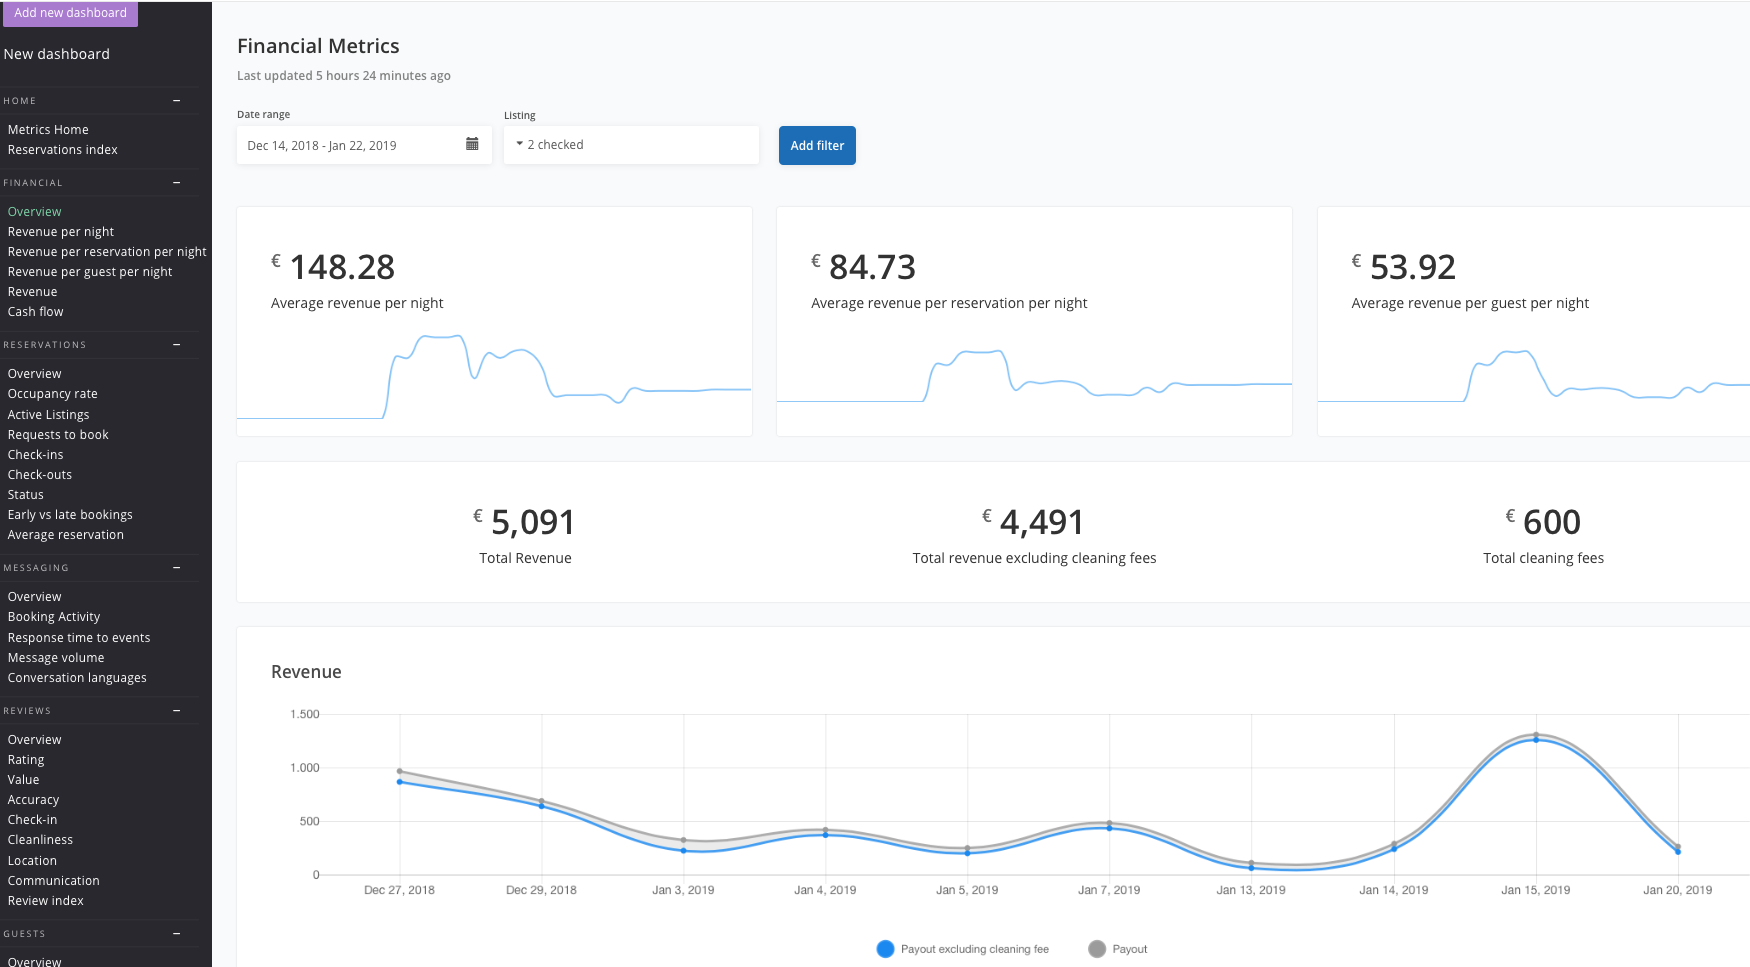The width and height of the screenshot is (1750, 967).
Task: Open Revenue per reservation per night
Action: click(x=107, y=252)
